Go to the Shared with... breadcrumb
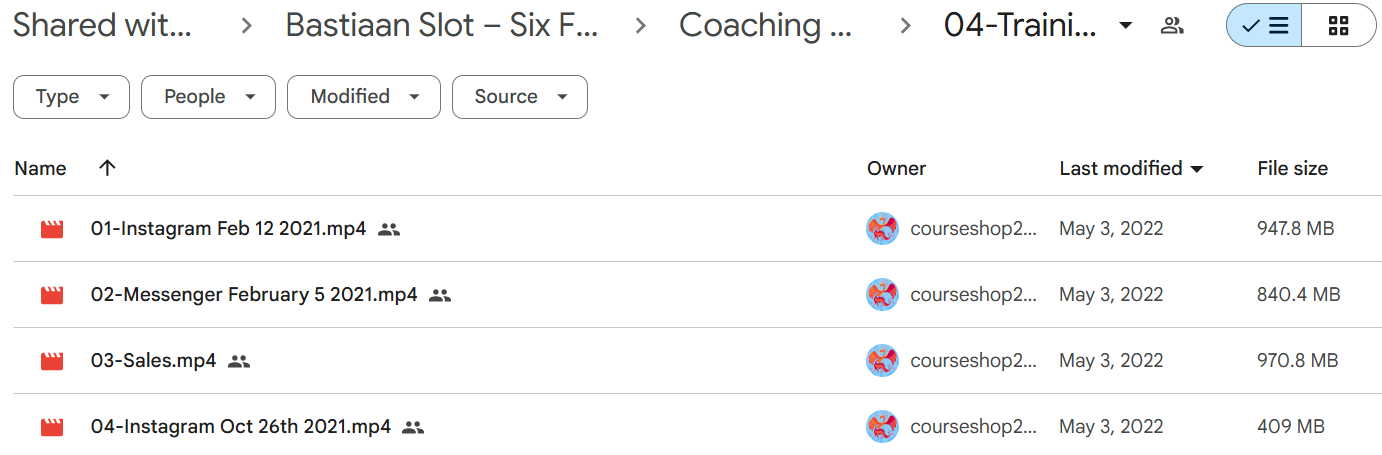This screenshot has width=1382, height=455. click(x=102, y=26)
